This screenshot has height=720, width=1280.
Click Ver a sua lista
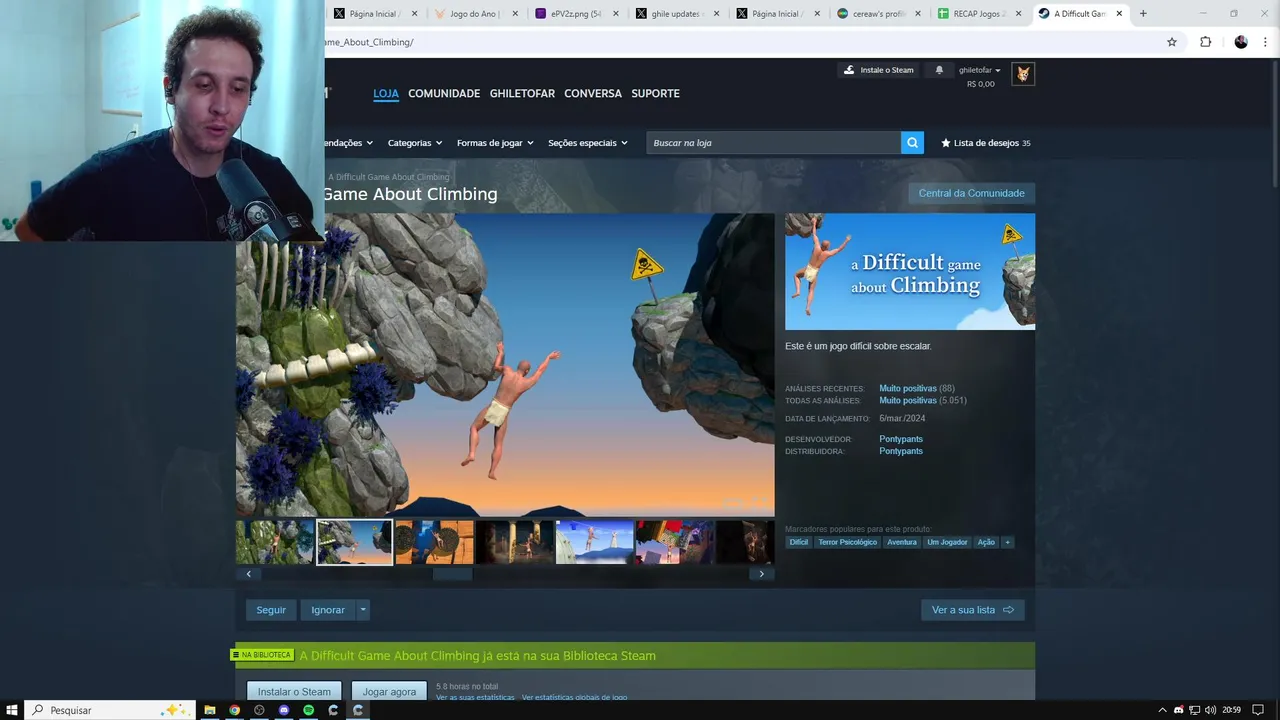[x=972, y=610]
